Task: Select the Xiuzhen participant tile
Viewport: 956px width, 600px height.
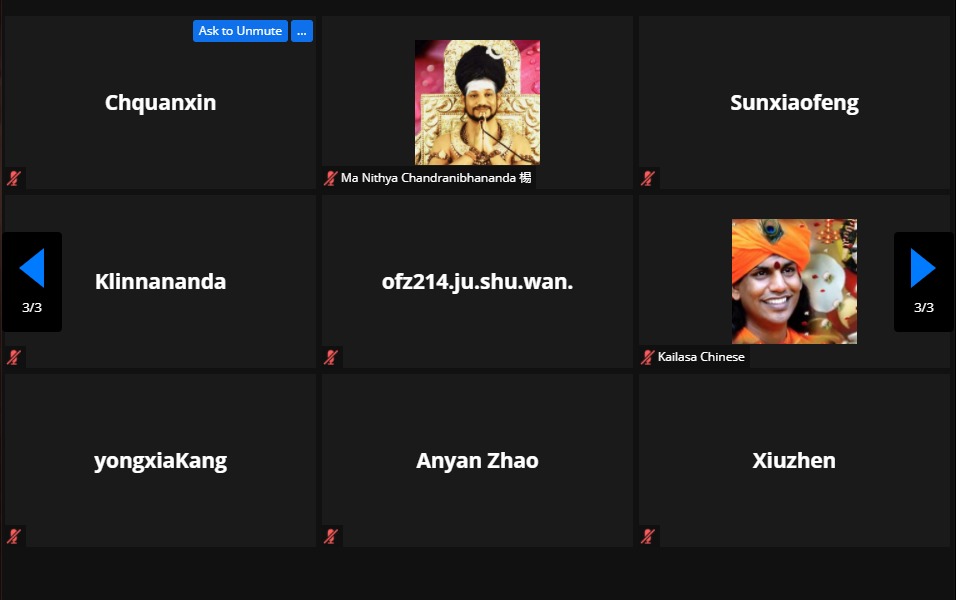Action: [794, 461]
